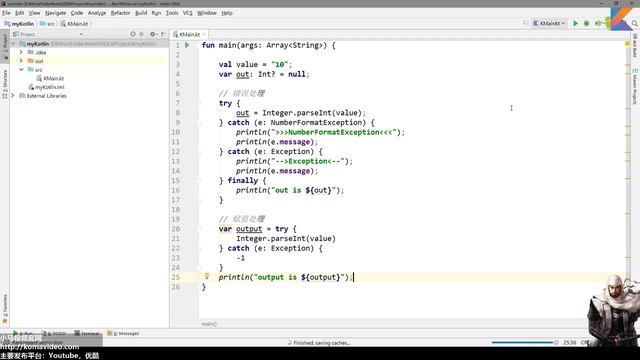Open the Maven Projects side panel
This screenshot has width=640, height=360.
click(x=635, y=87)
